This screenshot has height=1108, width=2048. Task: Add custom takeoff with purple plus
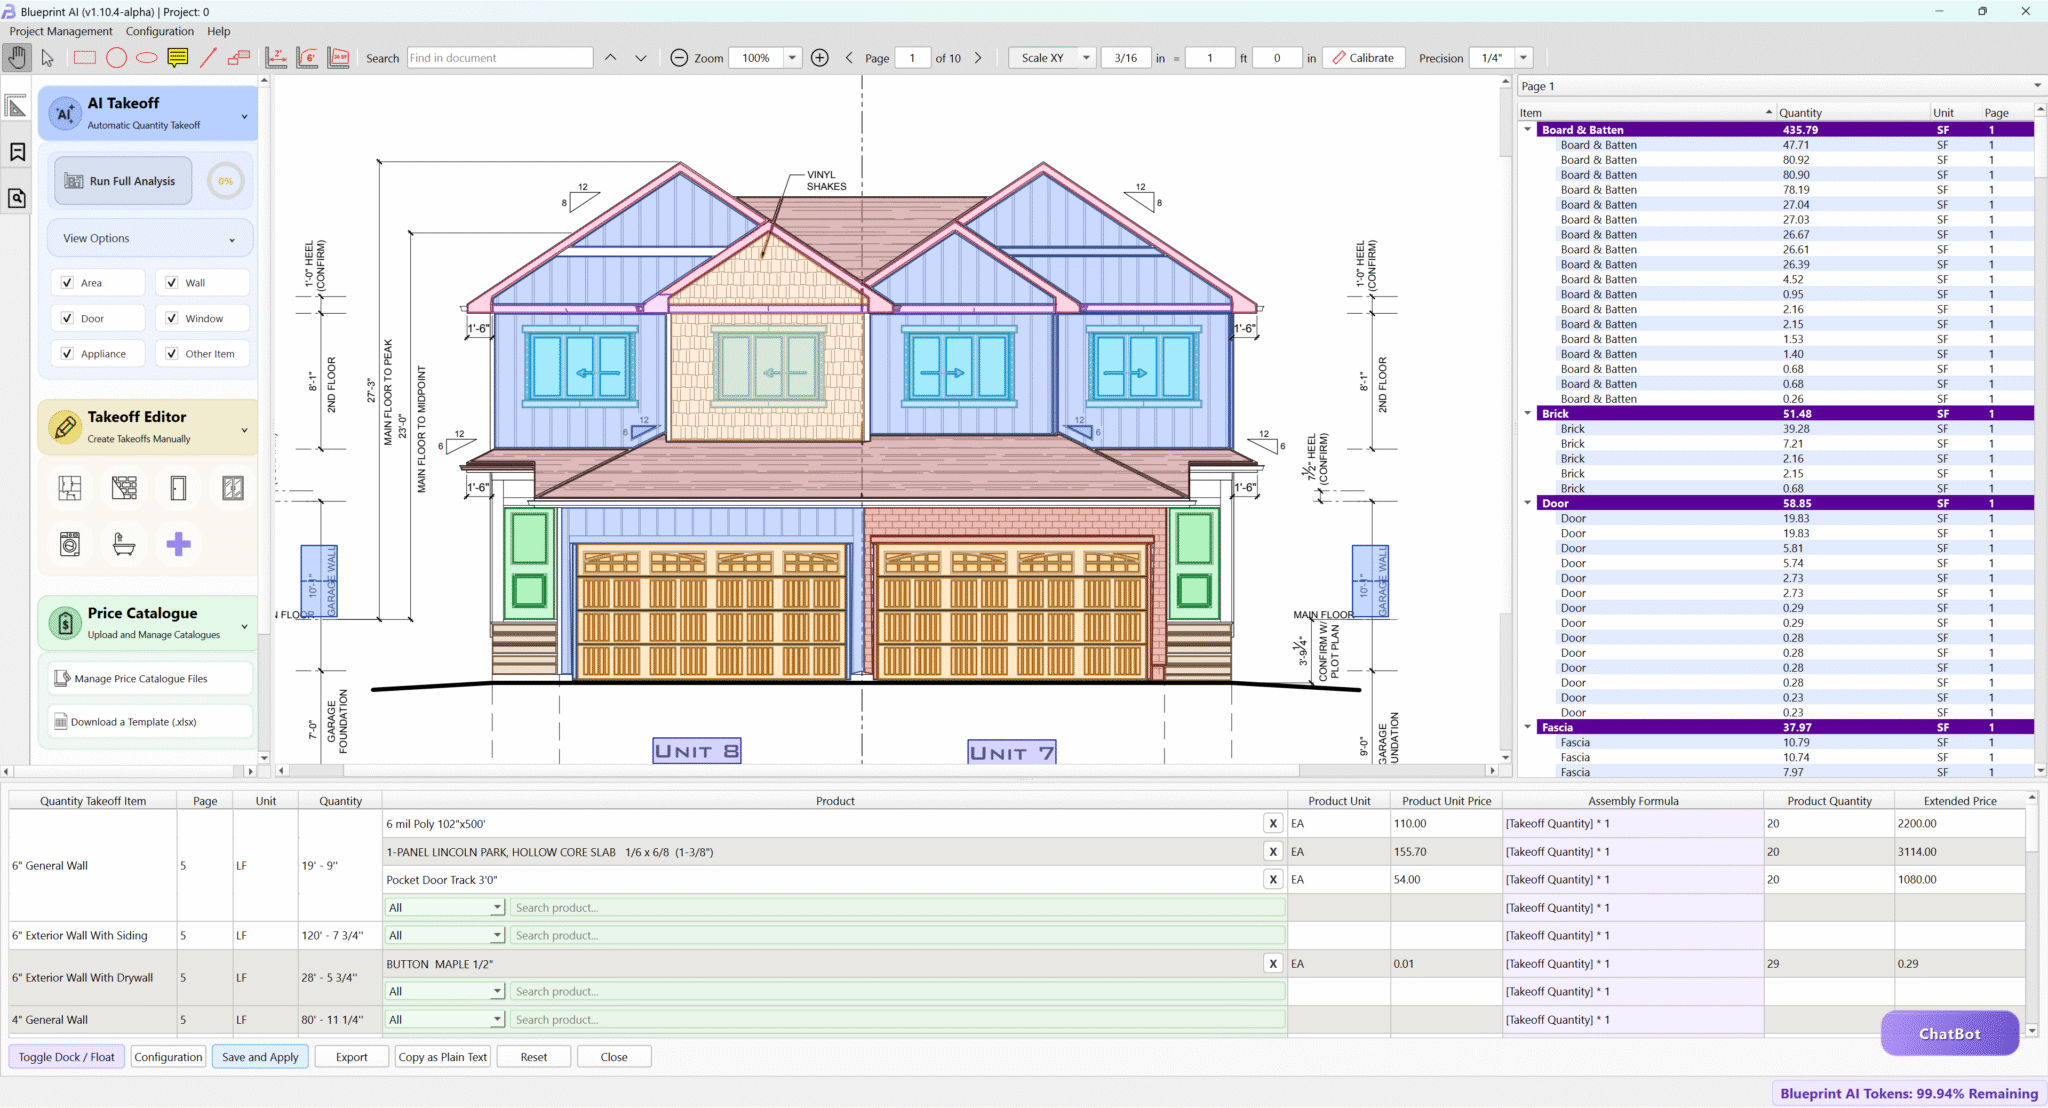click(178, 544)
